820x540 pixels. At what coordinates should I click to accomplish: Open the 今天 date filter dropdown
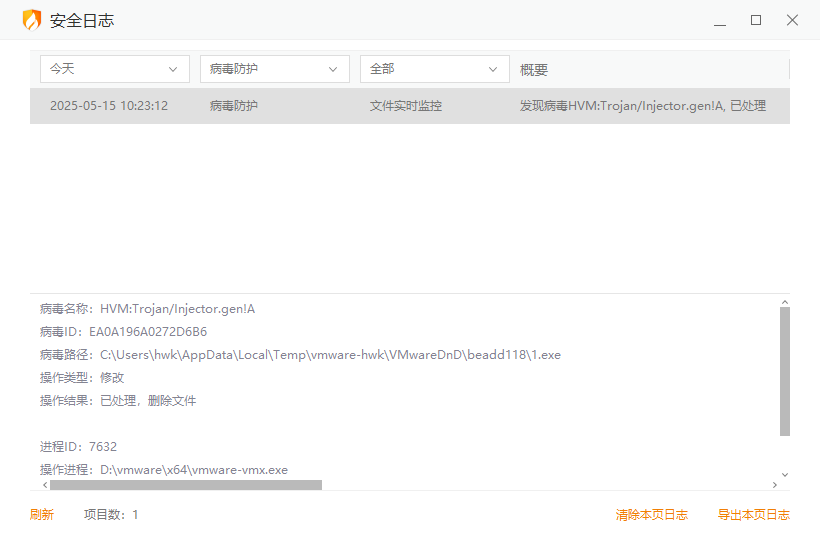point(115,69)
